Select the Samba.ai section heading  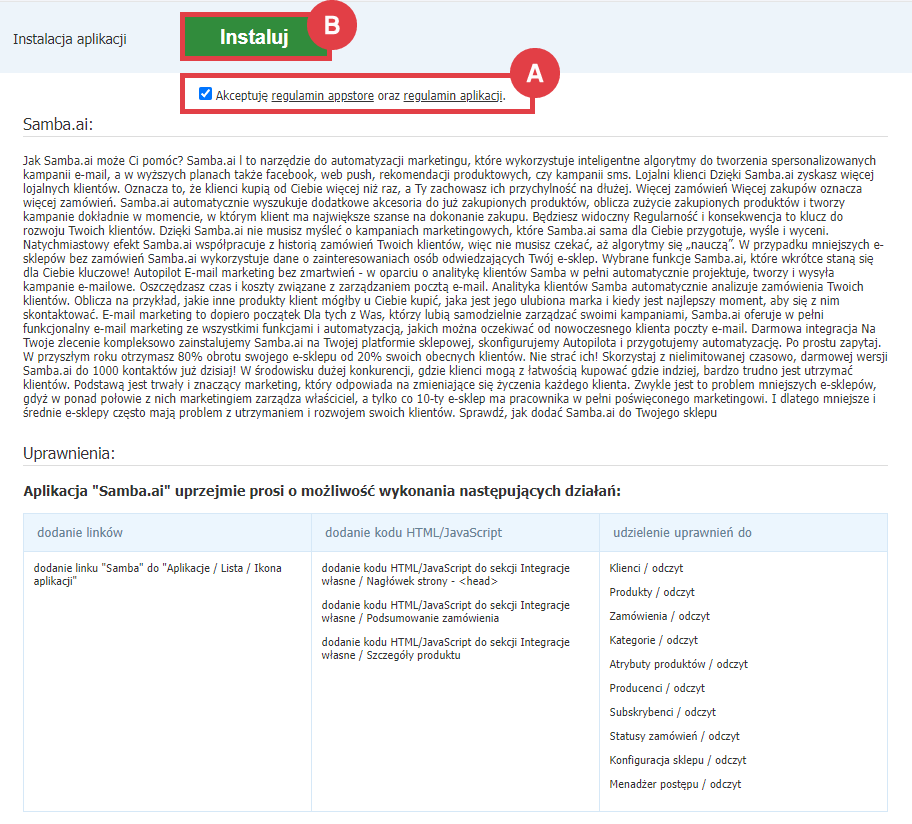pyautogui.click(x=58, y=124)
